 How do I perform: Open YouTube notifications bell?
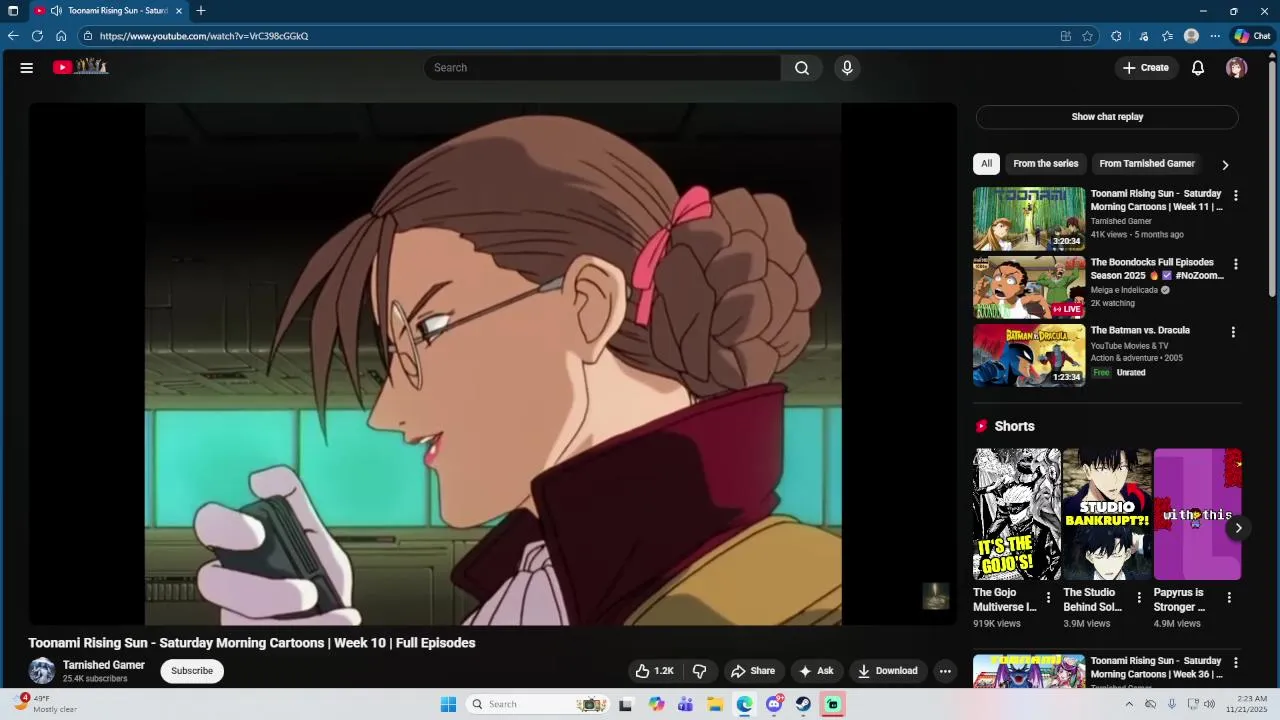pos(1198,68)
